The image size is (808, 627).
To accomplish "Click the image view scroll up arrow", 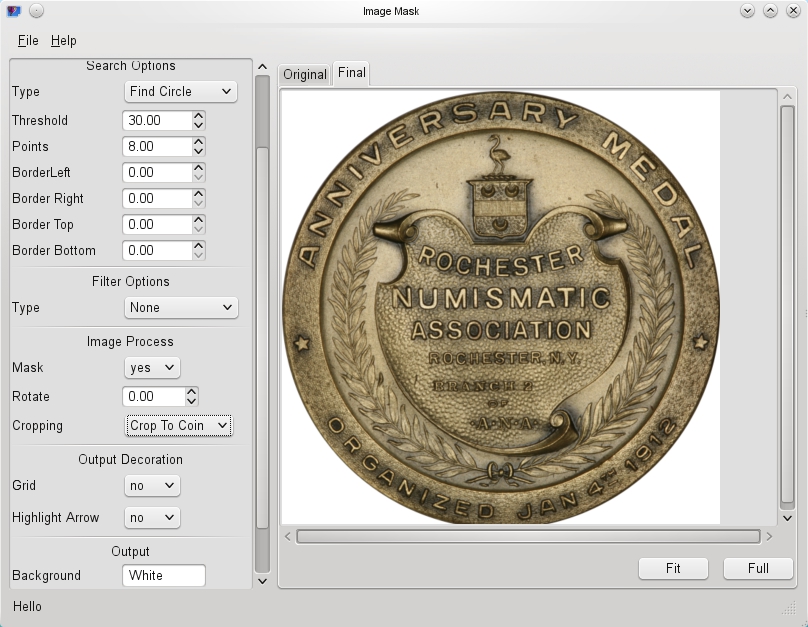I will [x=787, y=96].
